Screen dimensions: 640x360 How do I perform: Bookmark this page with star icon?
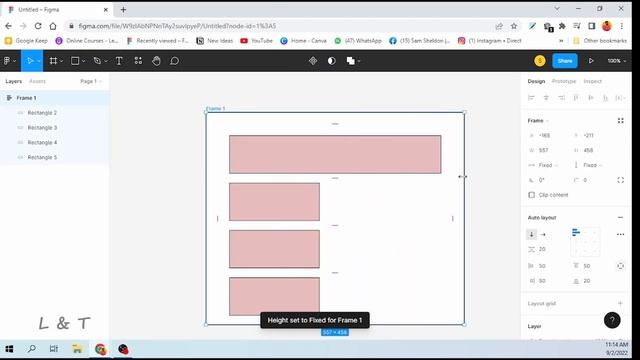pyautogui.click(x=514, y=26)
